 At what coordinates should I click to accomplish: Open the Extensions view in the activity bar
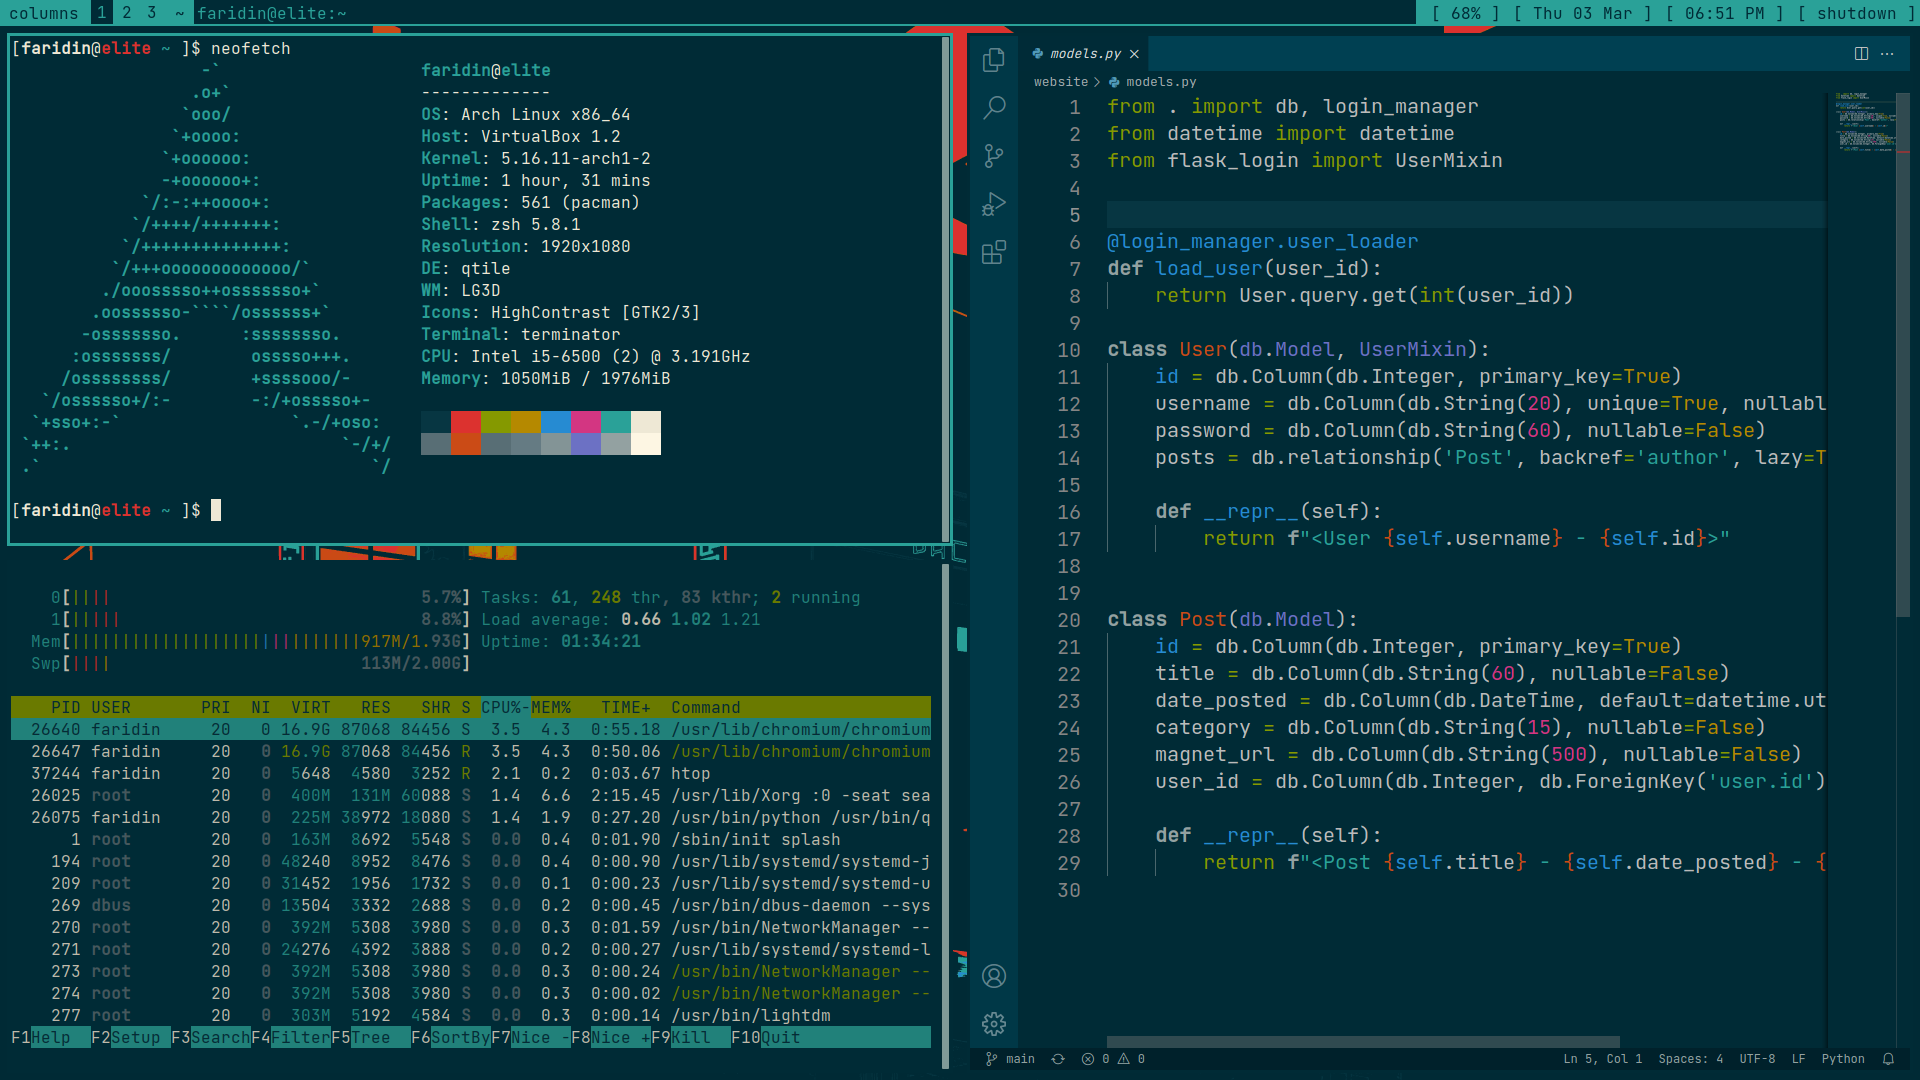click(x=993, y=251)
